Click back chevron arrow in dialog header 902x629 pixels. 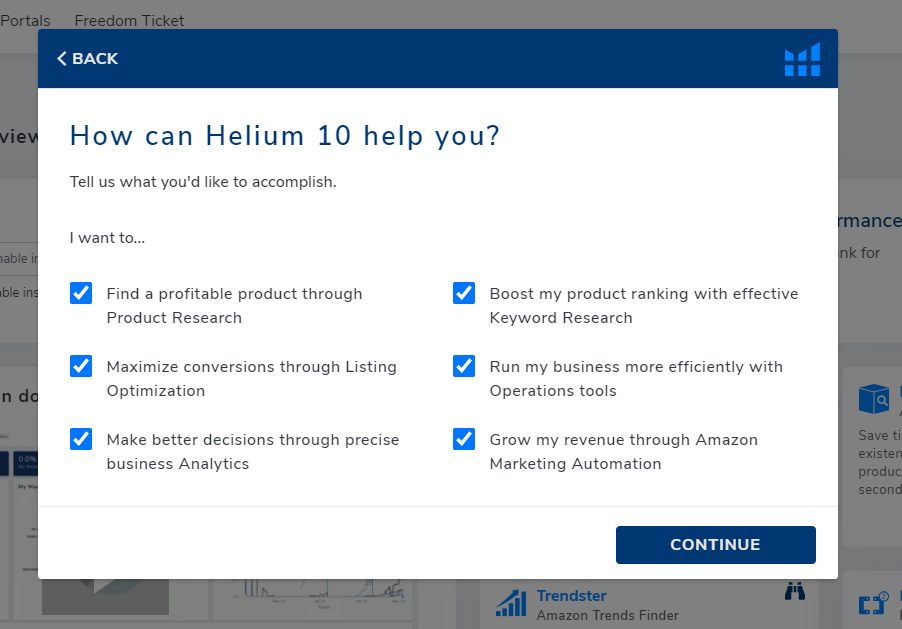(x=62, y=59)
